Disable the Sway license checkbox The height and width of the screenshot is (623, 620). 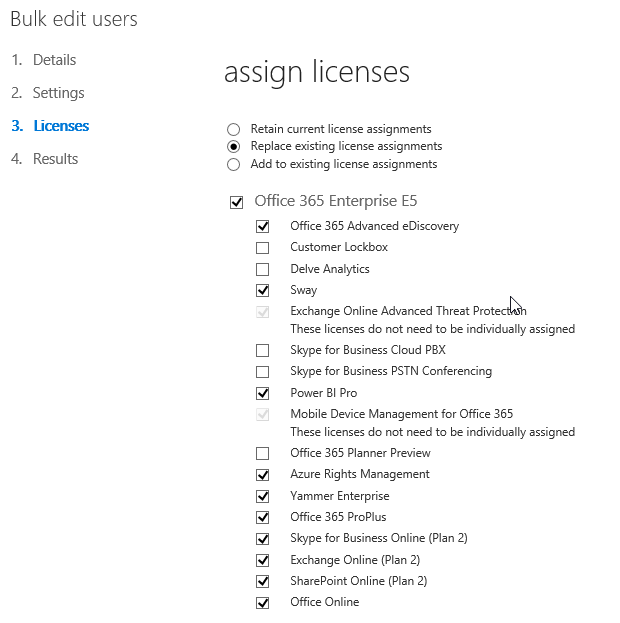coord(262,290)
